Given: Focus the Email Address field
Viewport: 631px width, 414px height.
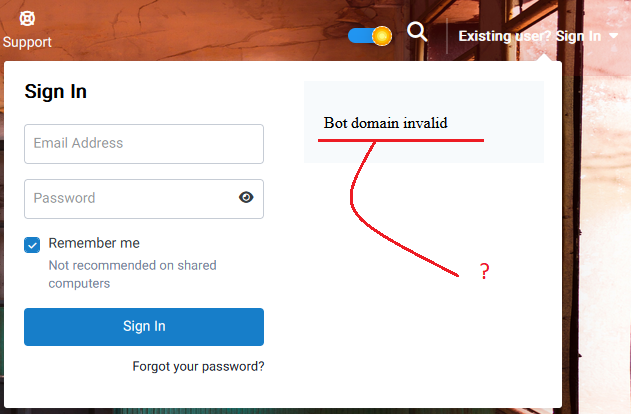Looking at the screenshot, I should coord(143,143).
